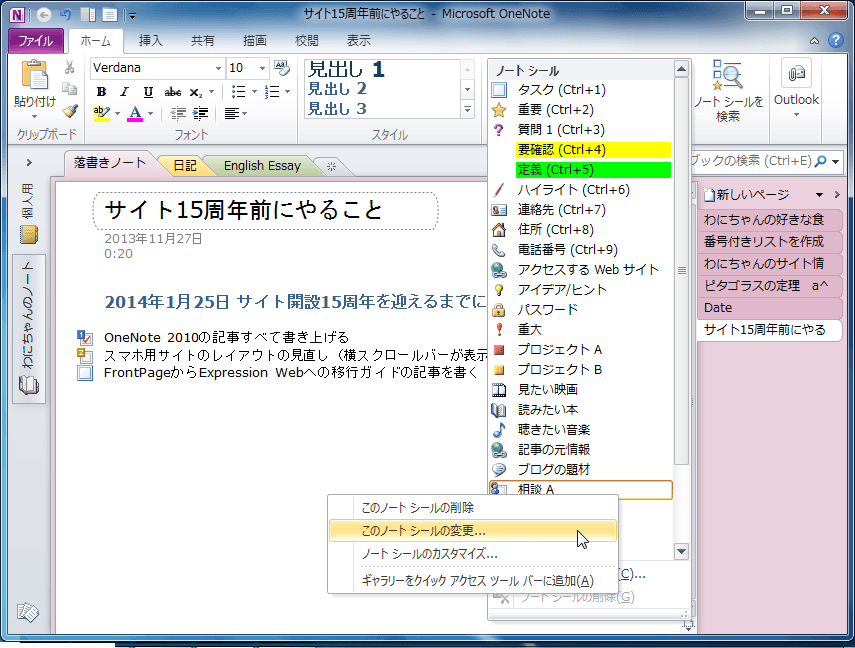Expand the styles gallery more arrow
Image resolution: width=855 pixels, height=648 pixels.
(x=467, y=109)
